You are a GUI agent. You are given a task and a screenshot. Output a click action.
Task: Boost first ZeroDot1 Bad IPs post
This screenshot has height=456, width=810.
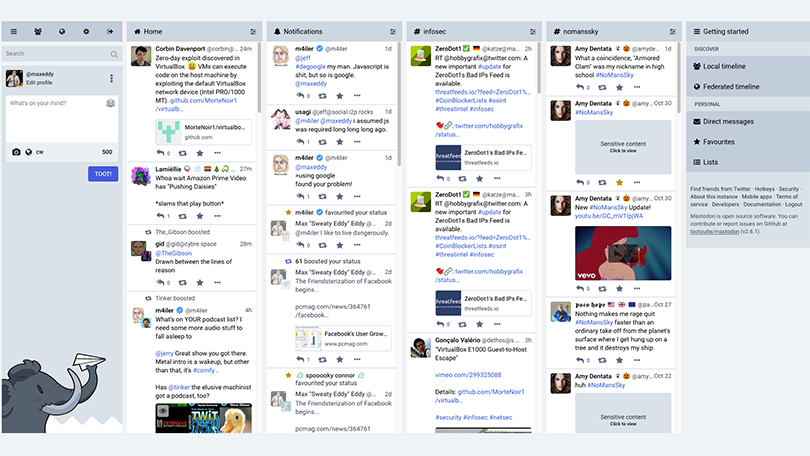(462, 178)
